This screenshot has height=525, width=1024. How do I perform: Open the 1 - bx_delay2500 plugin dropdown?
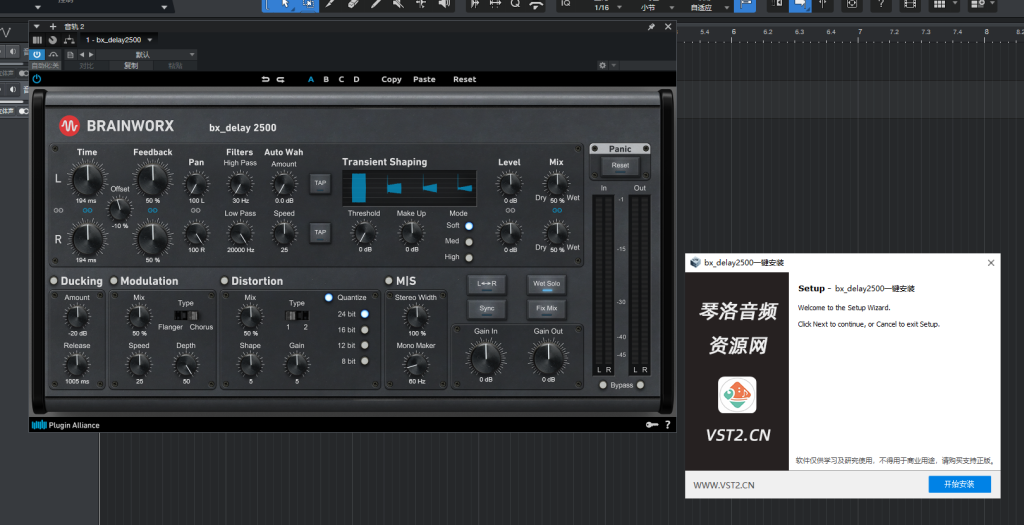tap(119, 40)
